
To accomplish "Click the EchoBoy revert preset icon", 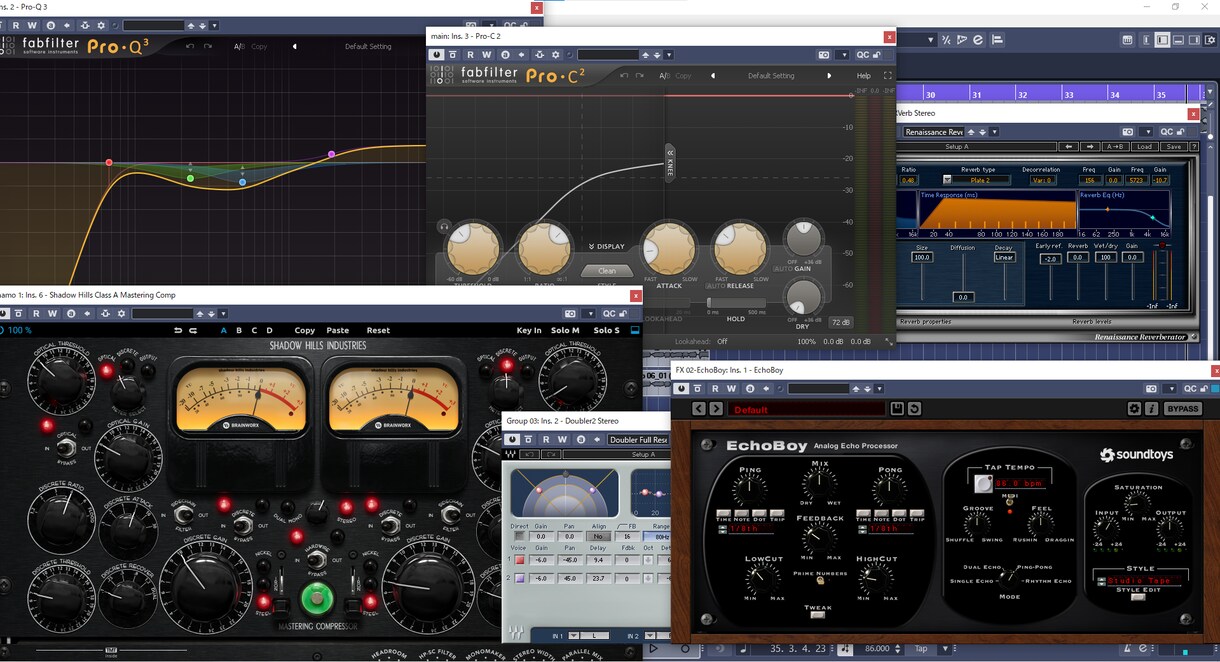I will [x=914, y=409].
